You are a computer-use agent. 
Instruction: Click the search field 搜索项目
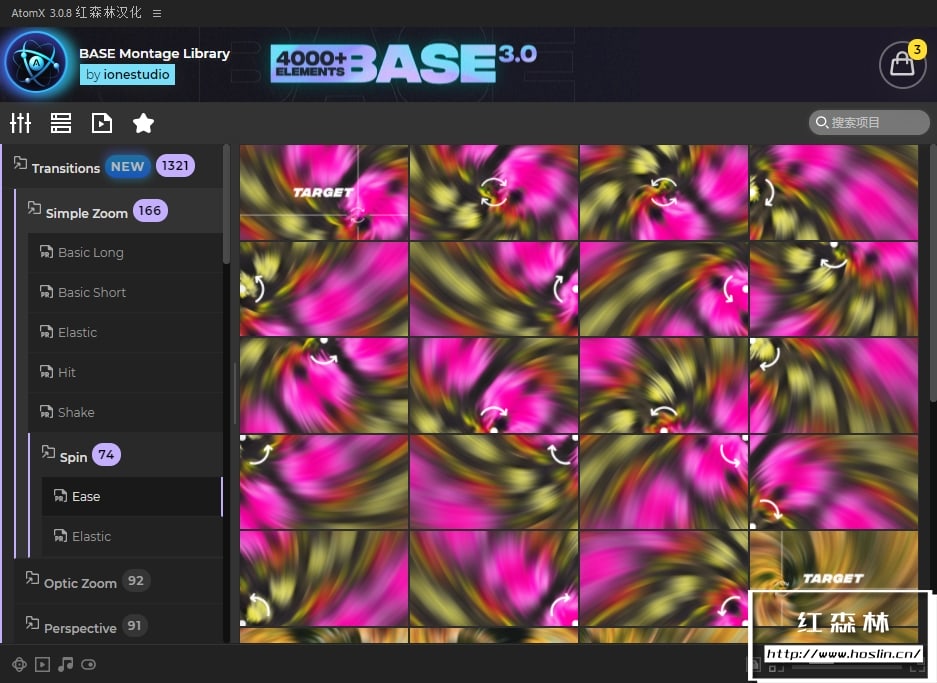869,122
